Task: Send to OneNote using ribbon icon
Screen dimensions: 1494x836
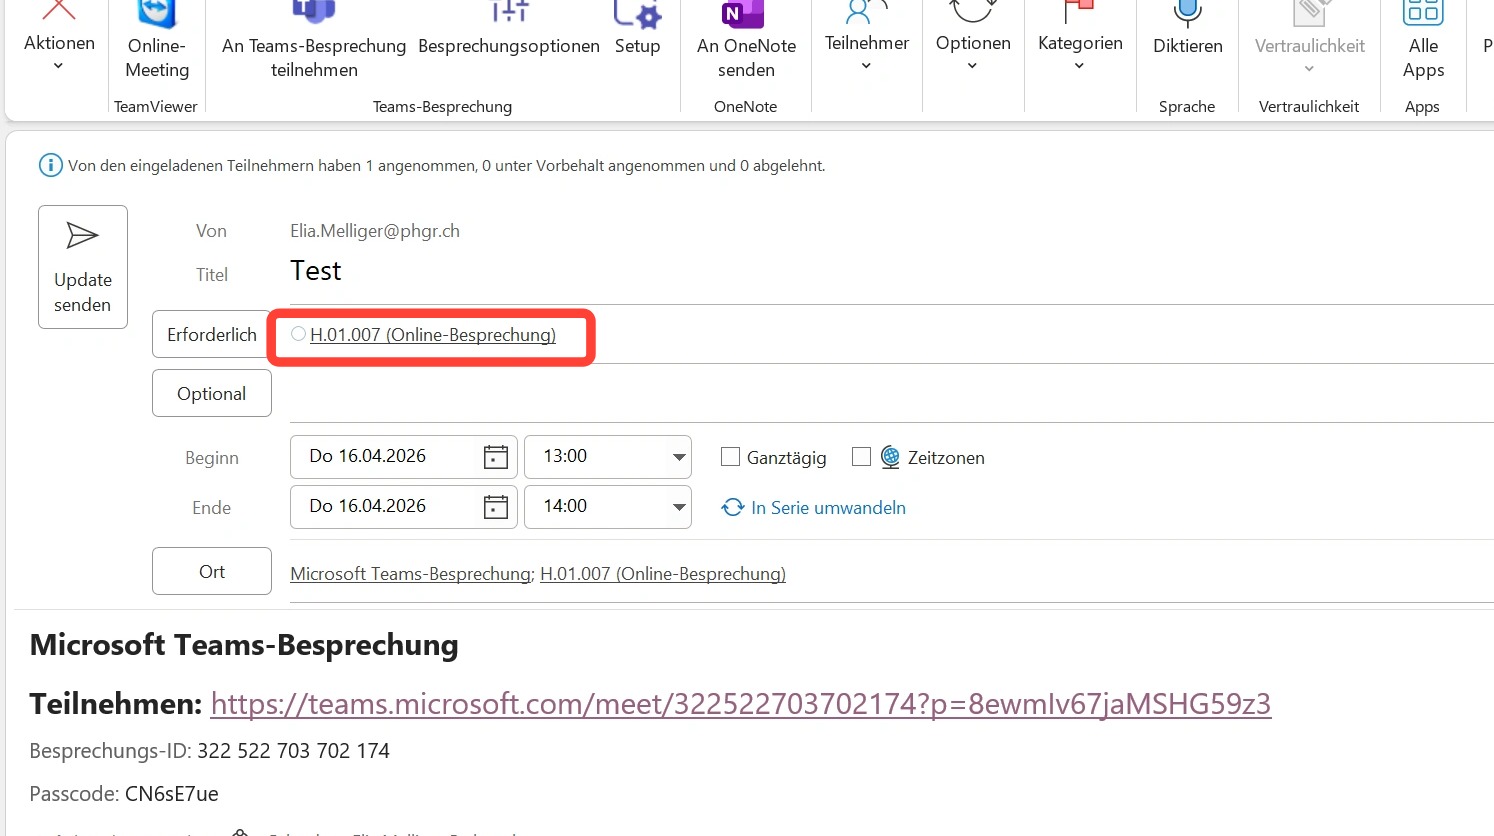Action: point(745,14)
